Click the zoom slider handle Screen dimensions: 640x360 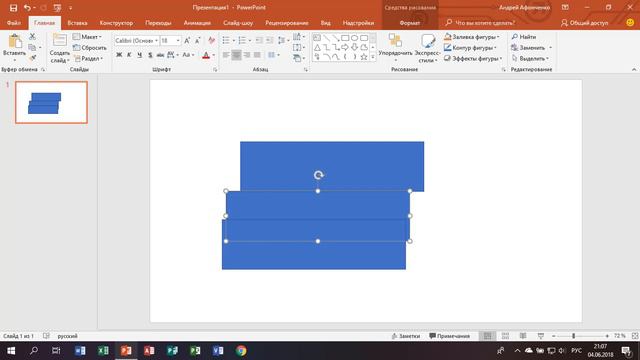pyautogui.click(x=573, y=336)
